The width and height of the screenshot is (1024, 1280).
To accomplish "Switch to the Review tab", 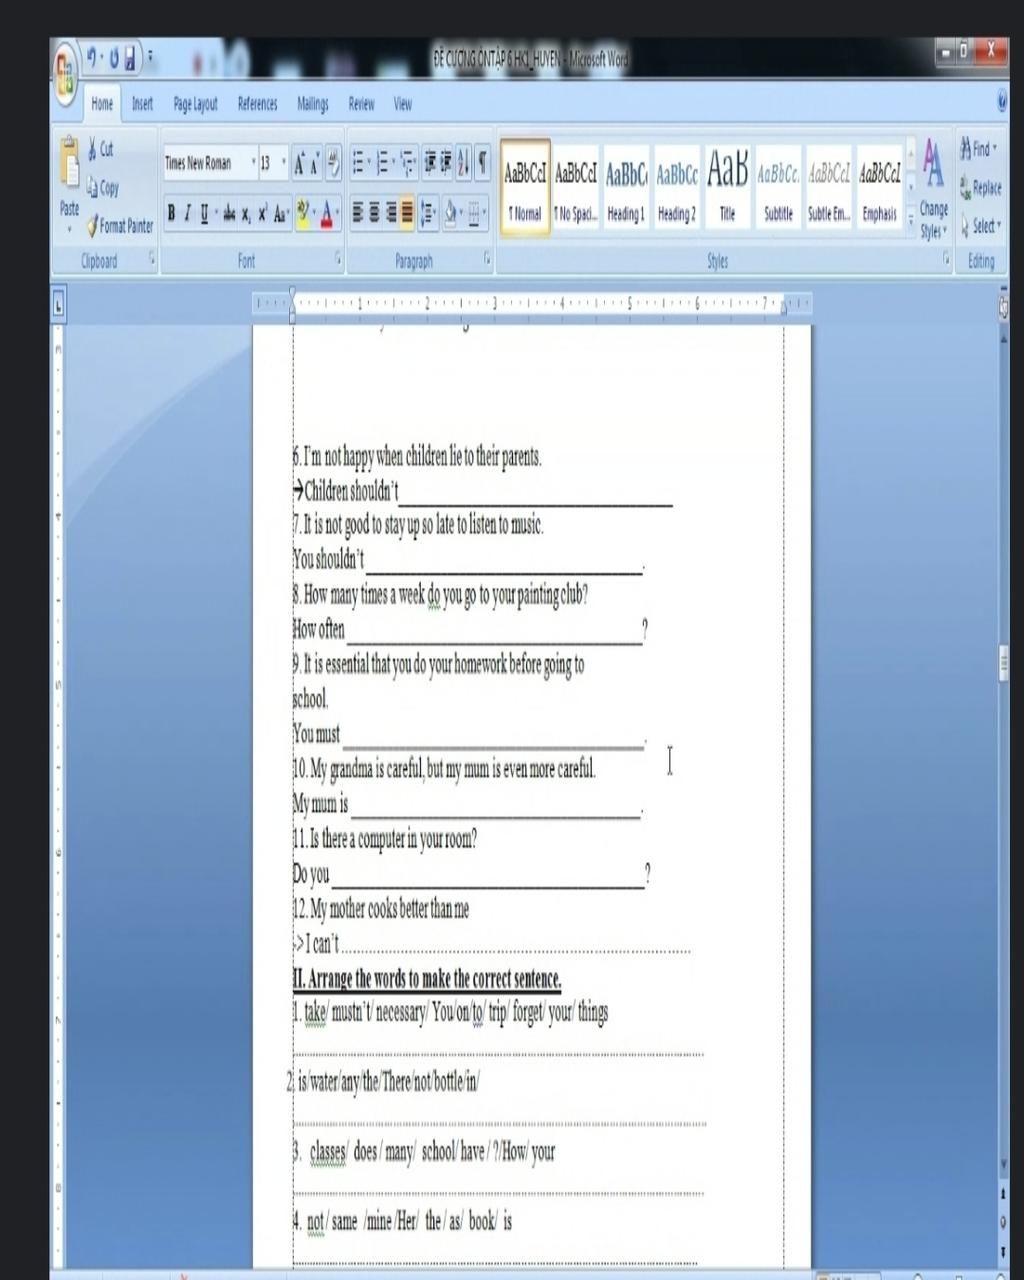I will click(361, 103).
